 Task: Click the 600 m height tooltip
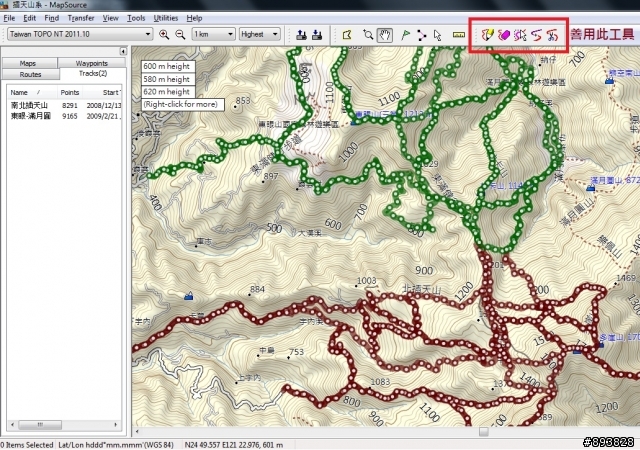(168, 66)
